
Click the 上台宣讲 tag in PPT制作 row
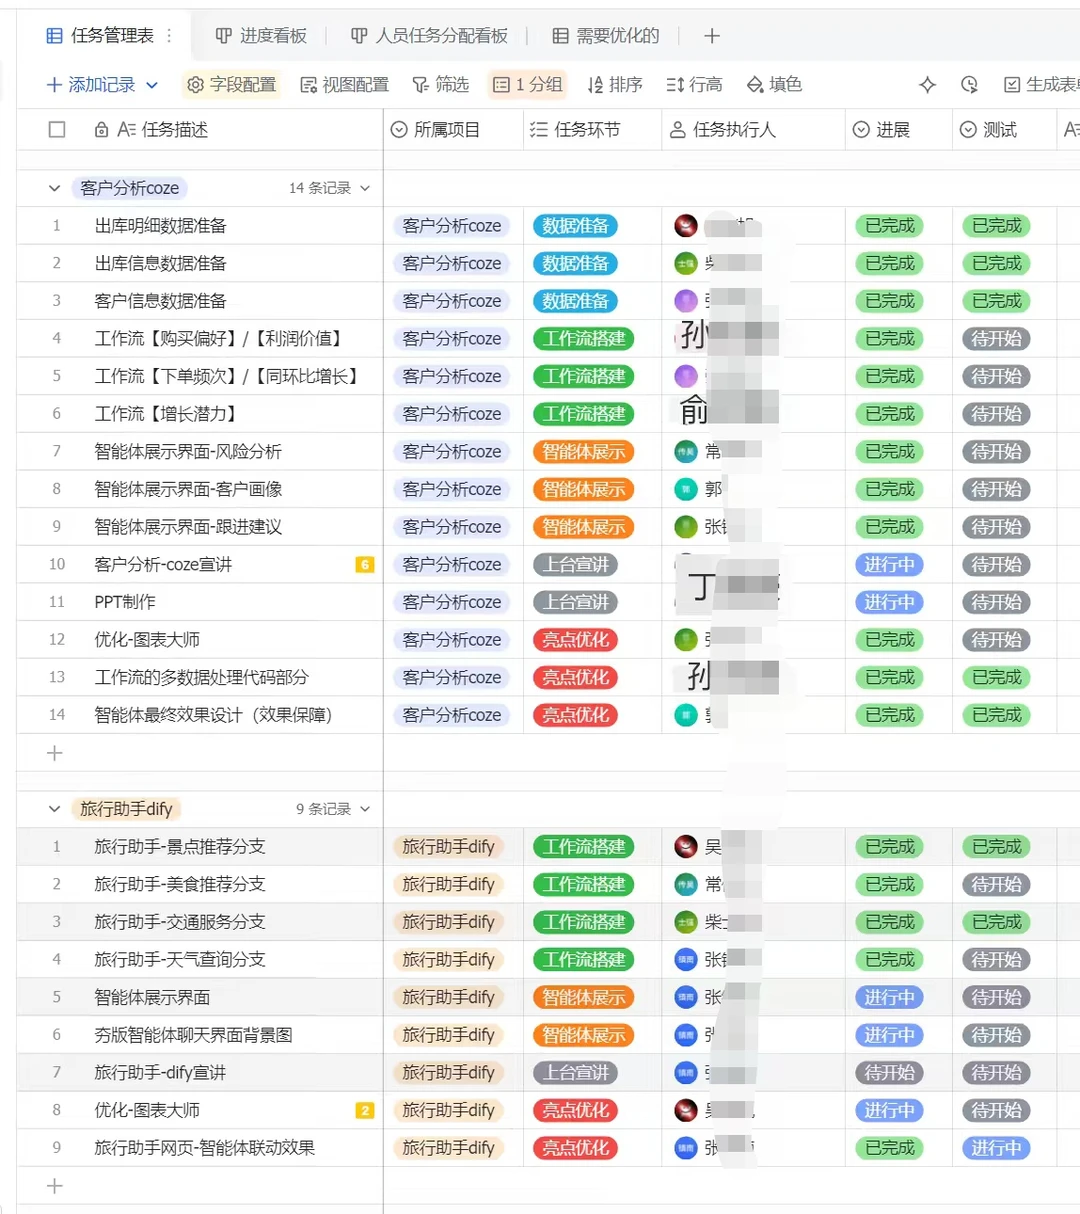pyautogui.click(x=575, y=603)
